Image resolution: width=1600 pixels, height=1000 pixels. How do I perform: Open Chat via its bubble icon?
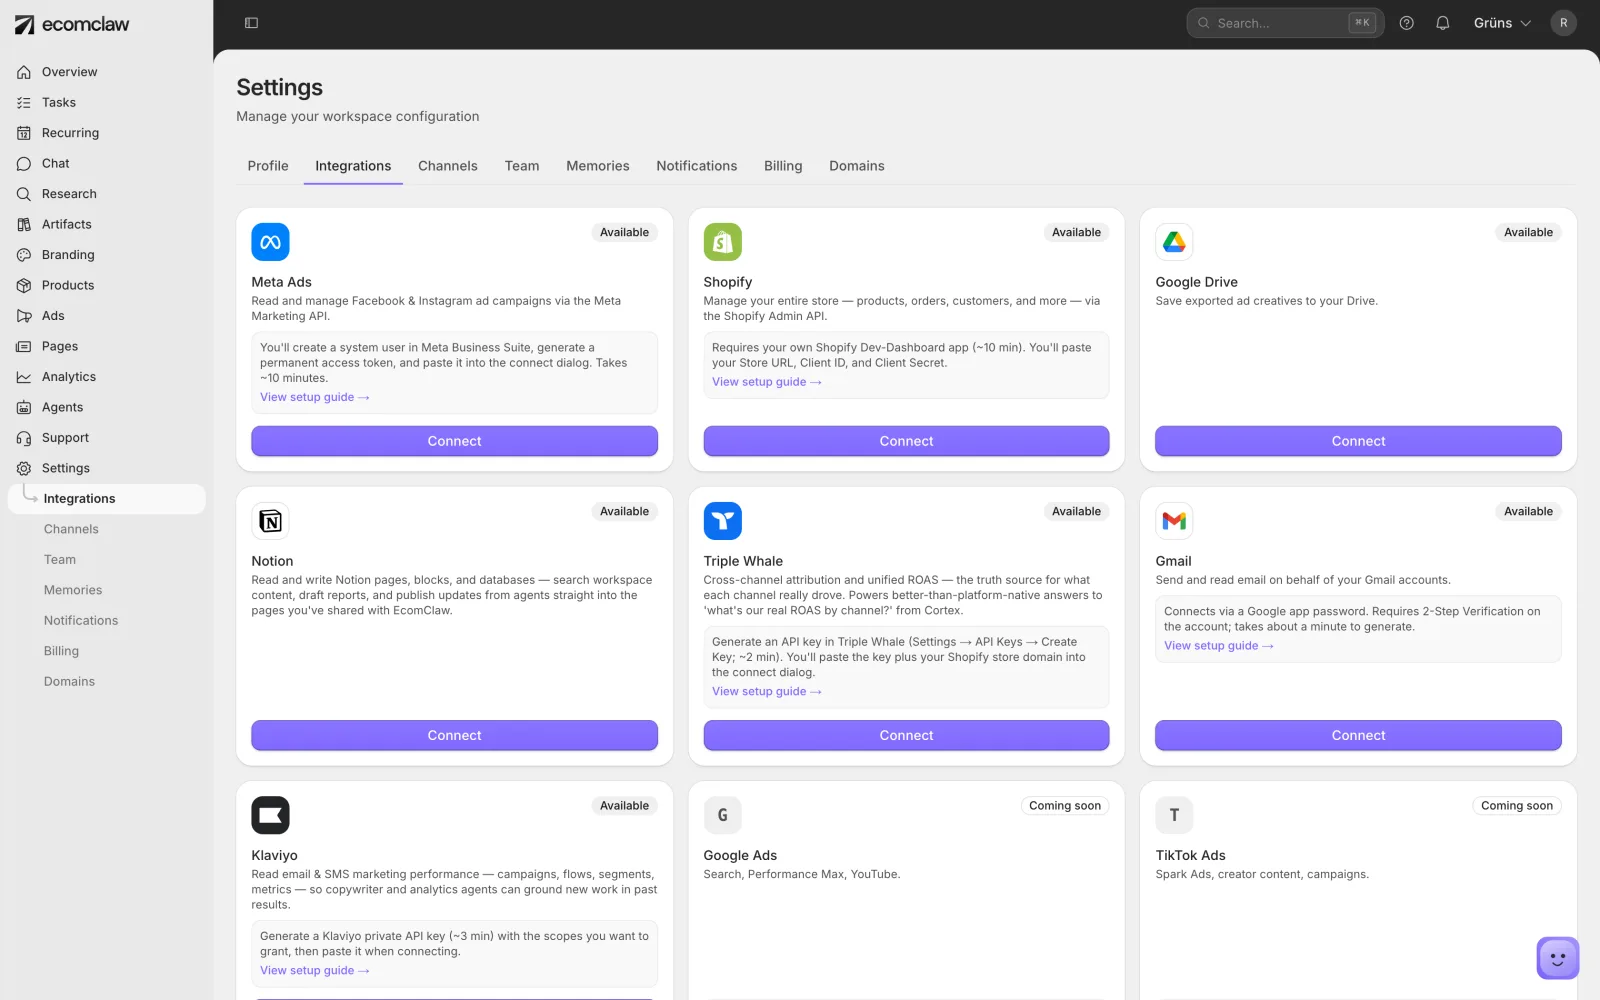click(x=24, y=163)
